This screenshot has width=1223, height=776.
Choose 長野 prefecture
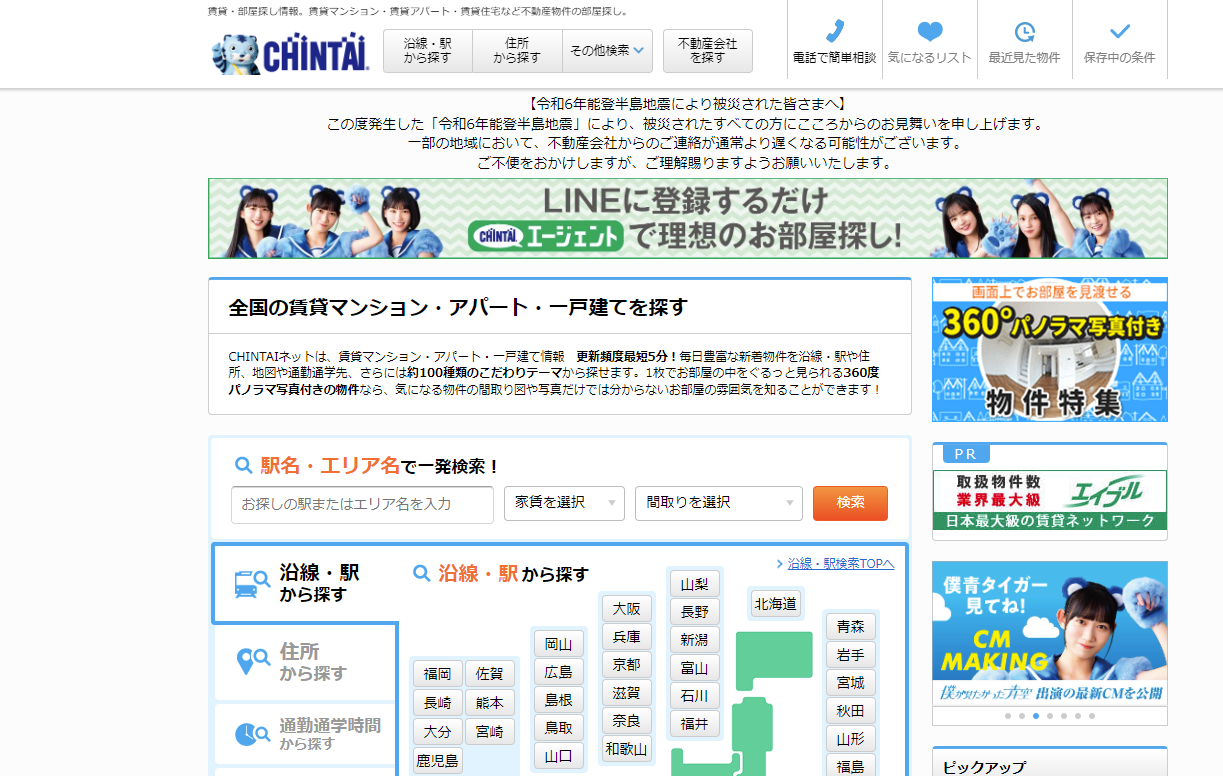pyautogui.click(x=694, y=612)
